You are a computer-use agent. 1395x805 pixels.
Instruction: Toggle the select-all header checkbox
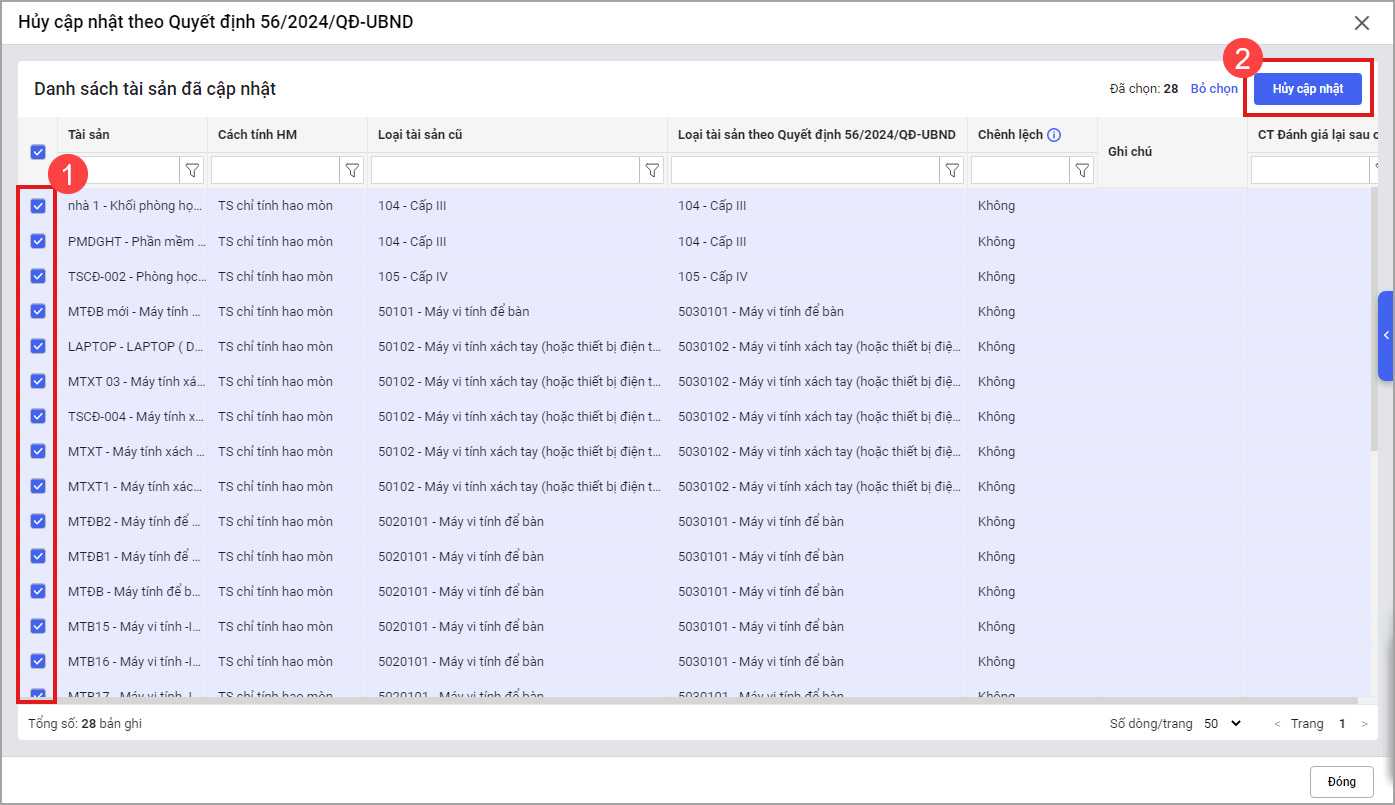(x=38, y=152)
